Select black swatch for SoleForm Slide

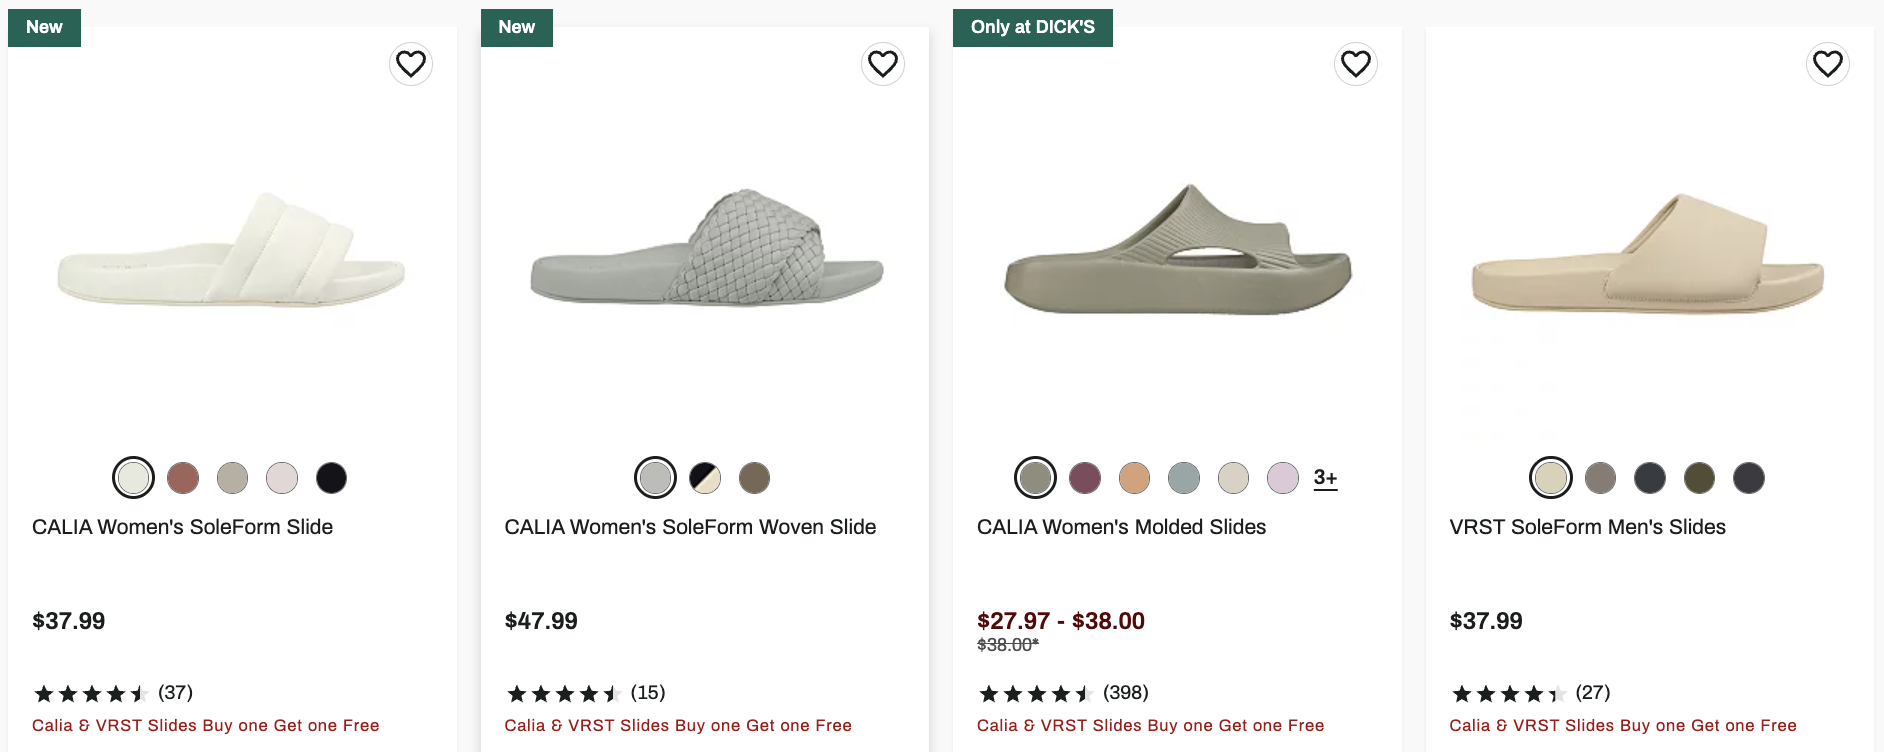(x=331, y=478)
